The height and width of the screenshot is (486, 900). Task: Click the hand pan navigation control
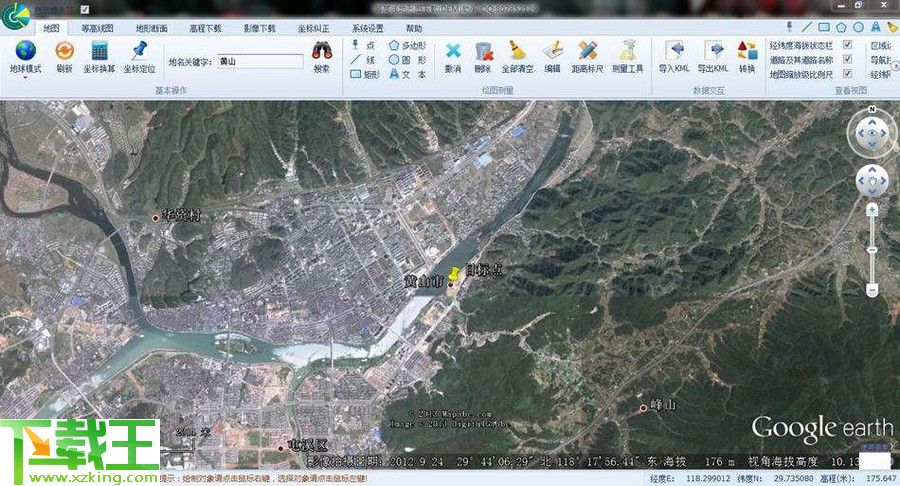[x=872, y=181]
